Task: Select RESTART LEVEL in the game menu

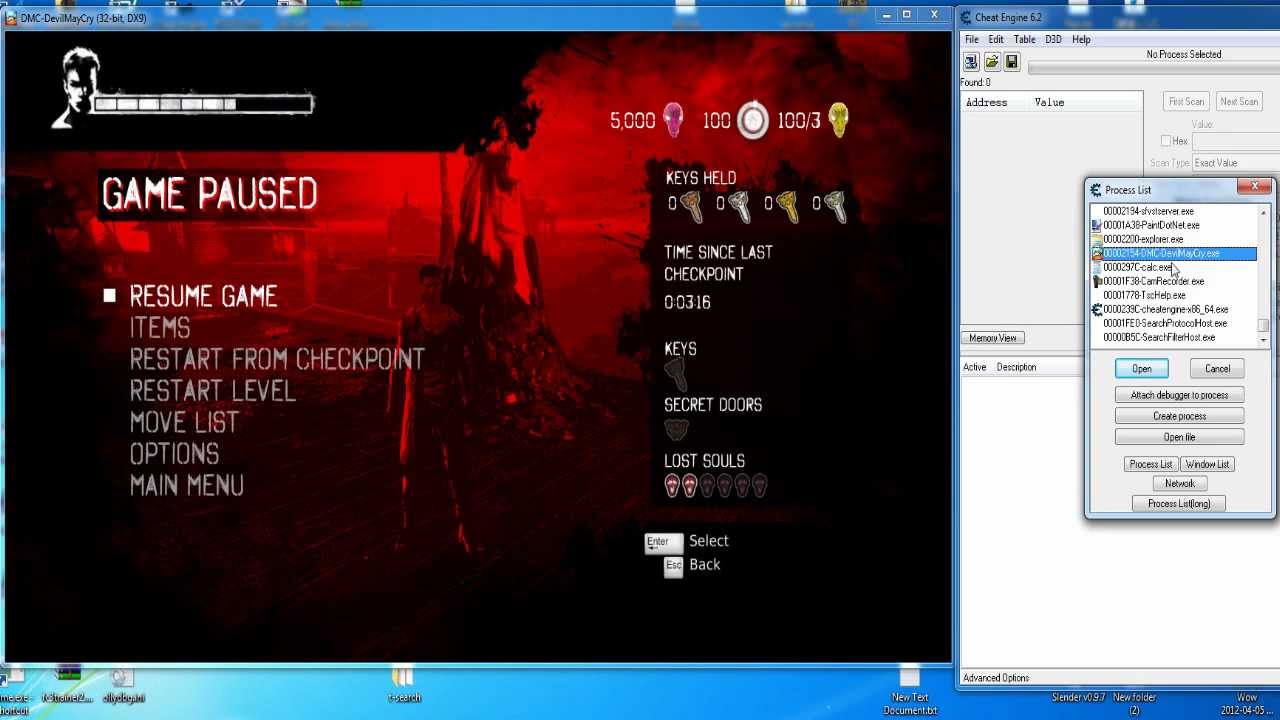Action: tap(213, 391)
